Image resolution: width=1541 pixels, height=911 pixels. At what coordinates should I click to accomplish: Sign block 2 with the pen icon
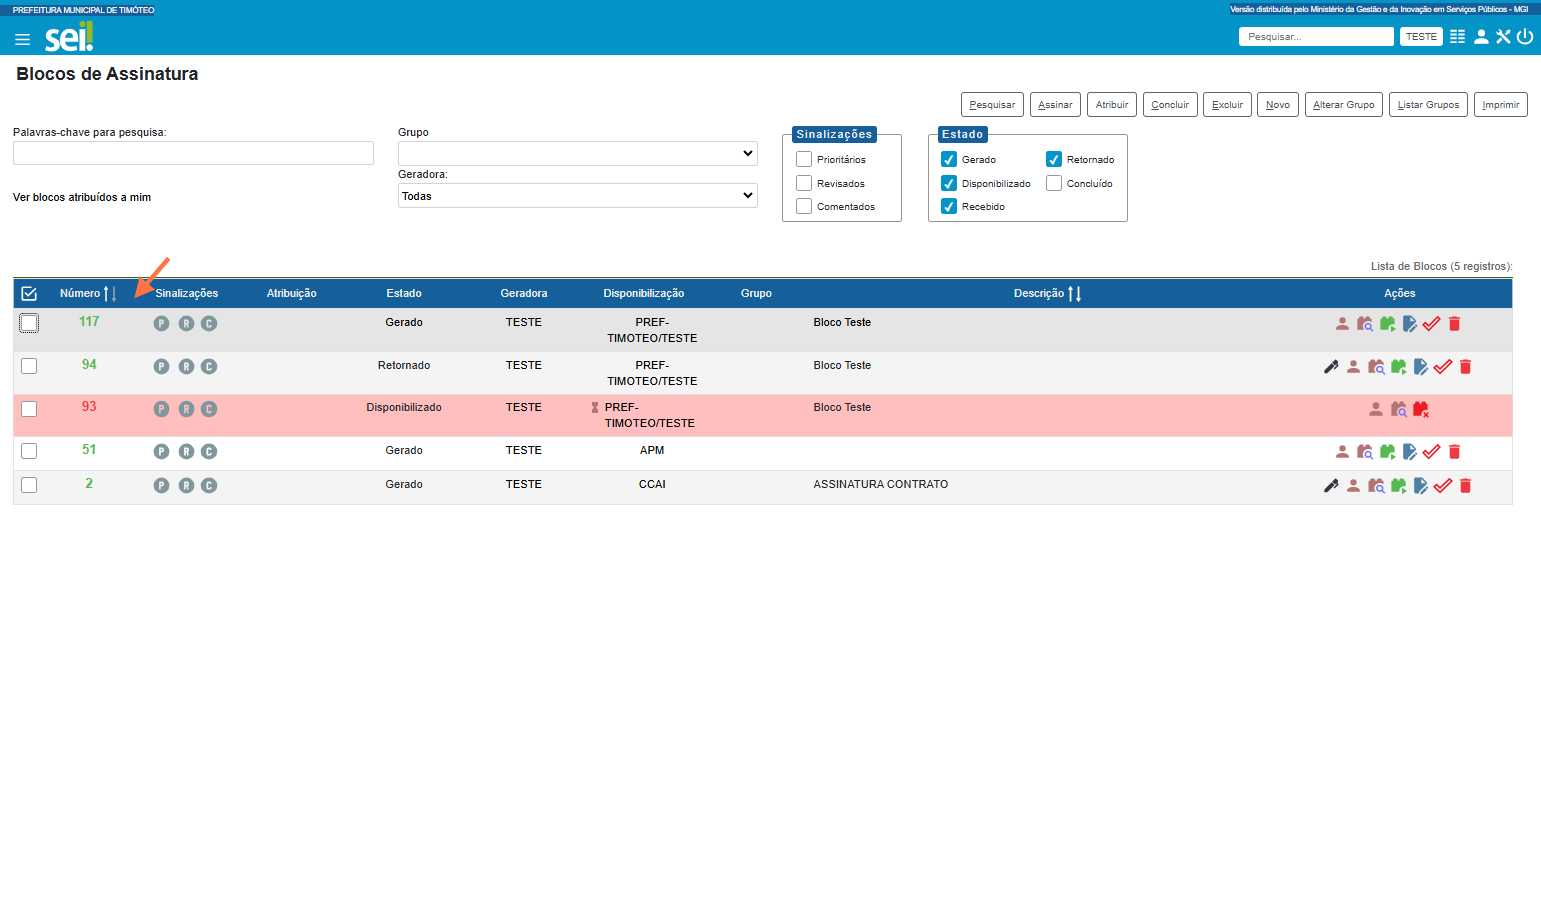[1331, 486]
